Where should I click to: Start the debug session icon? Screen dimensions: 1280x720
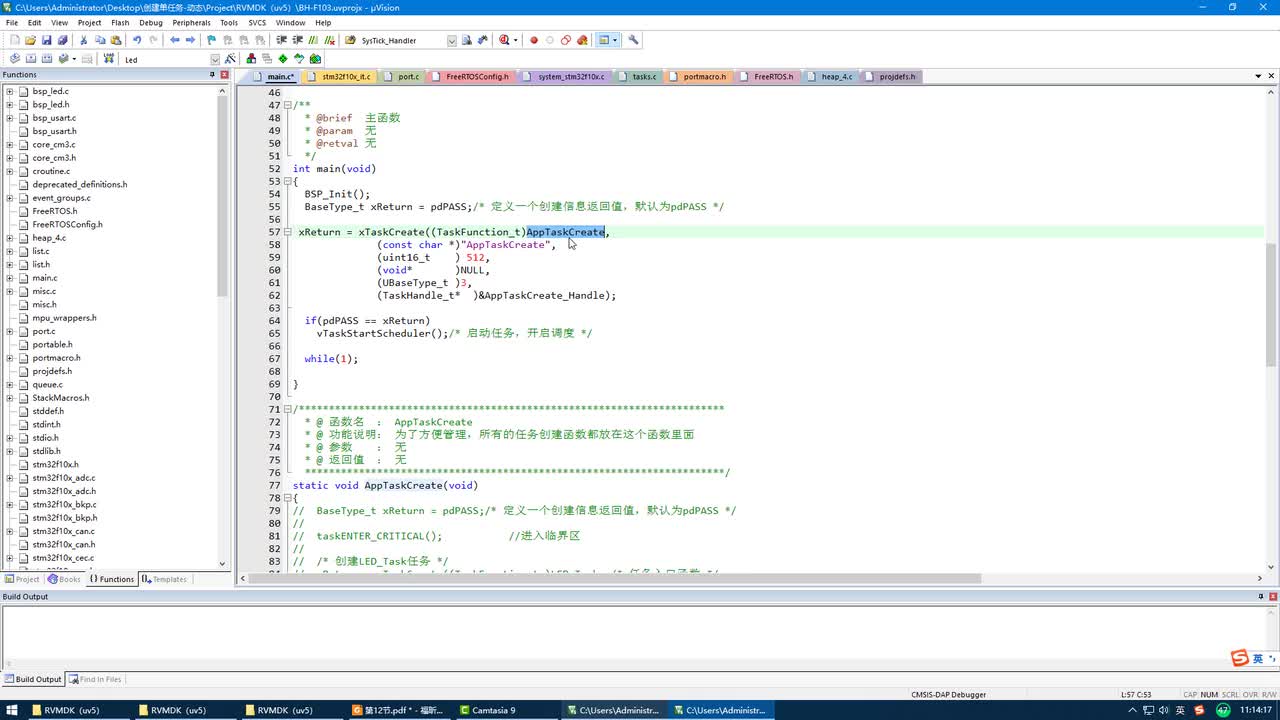(x=504, y=40)
